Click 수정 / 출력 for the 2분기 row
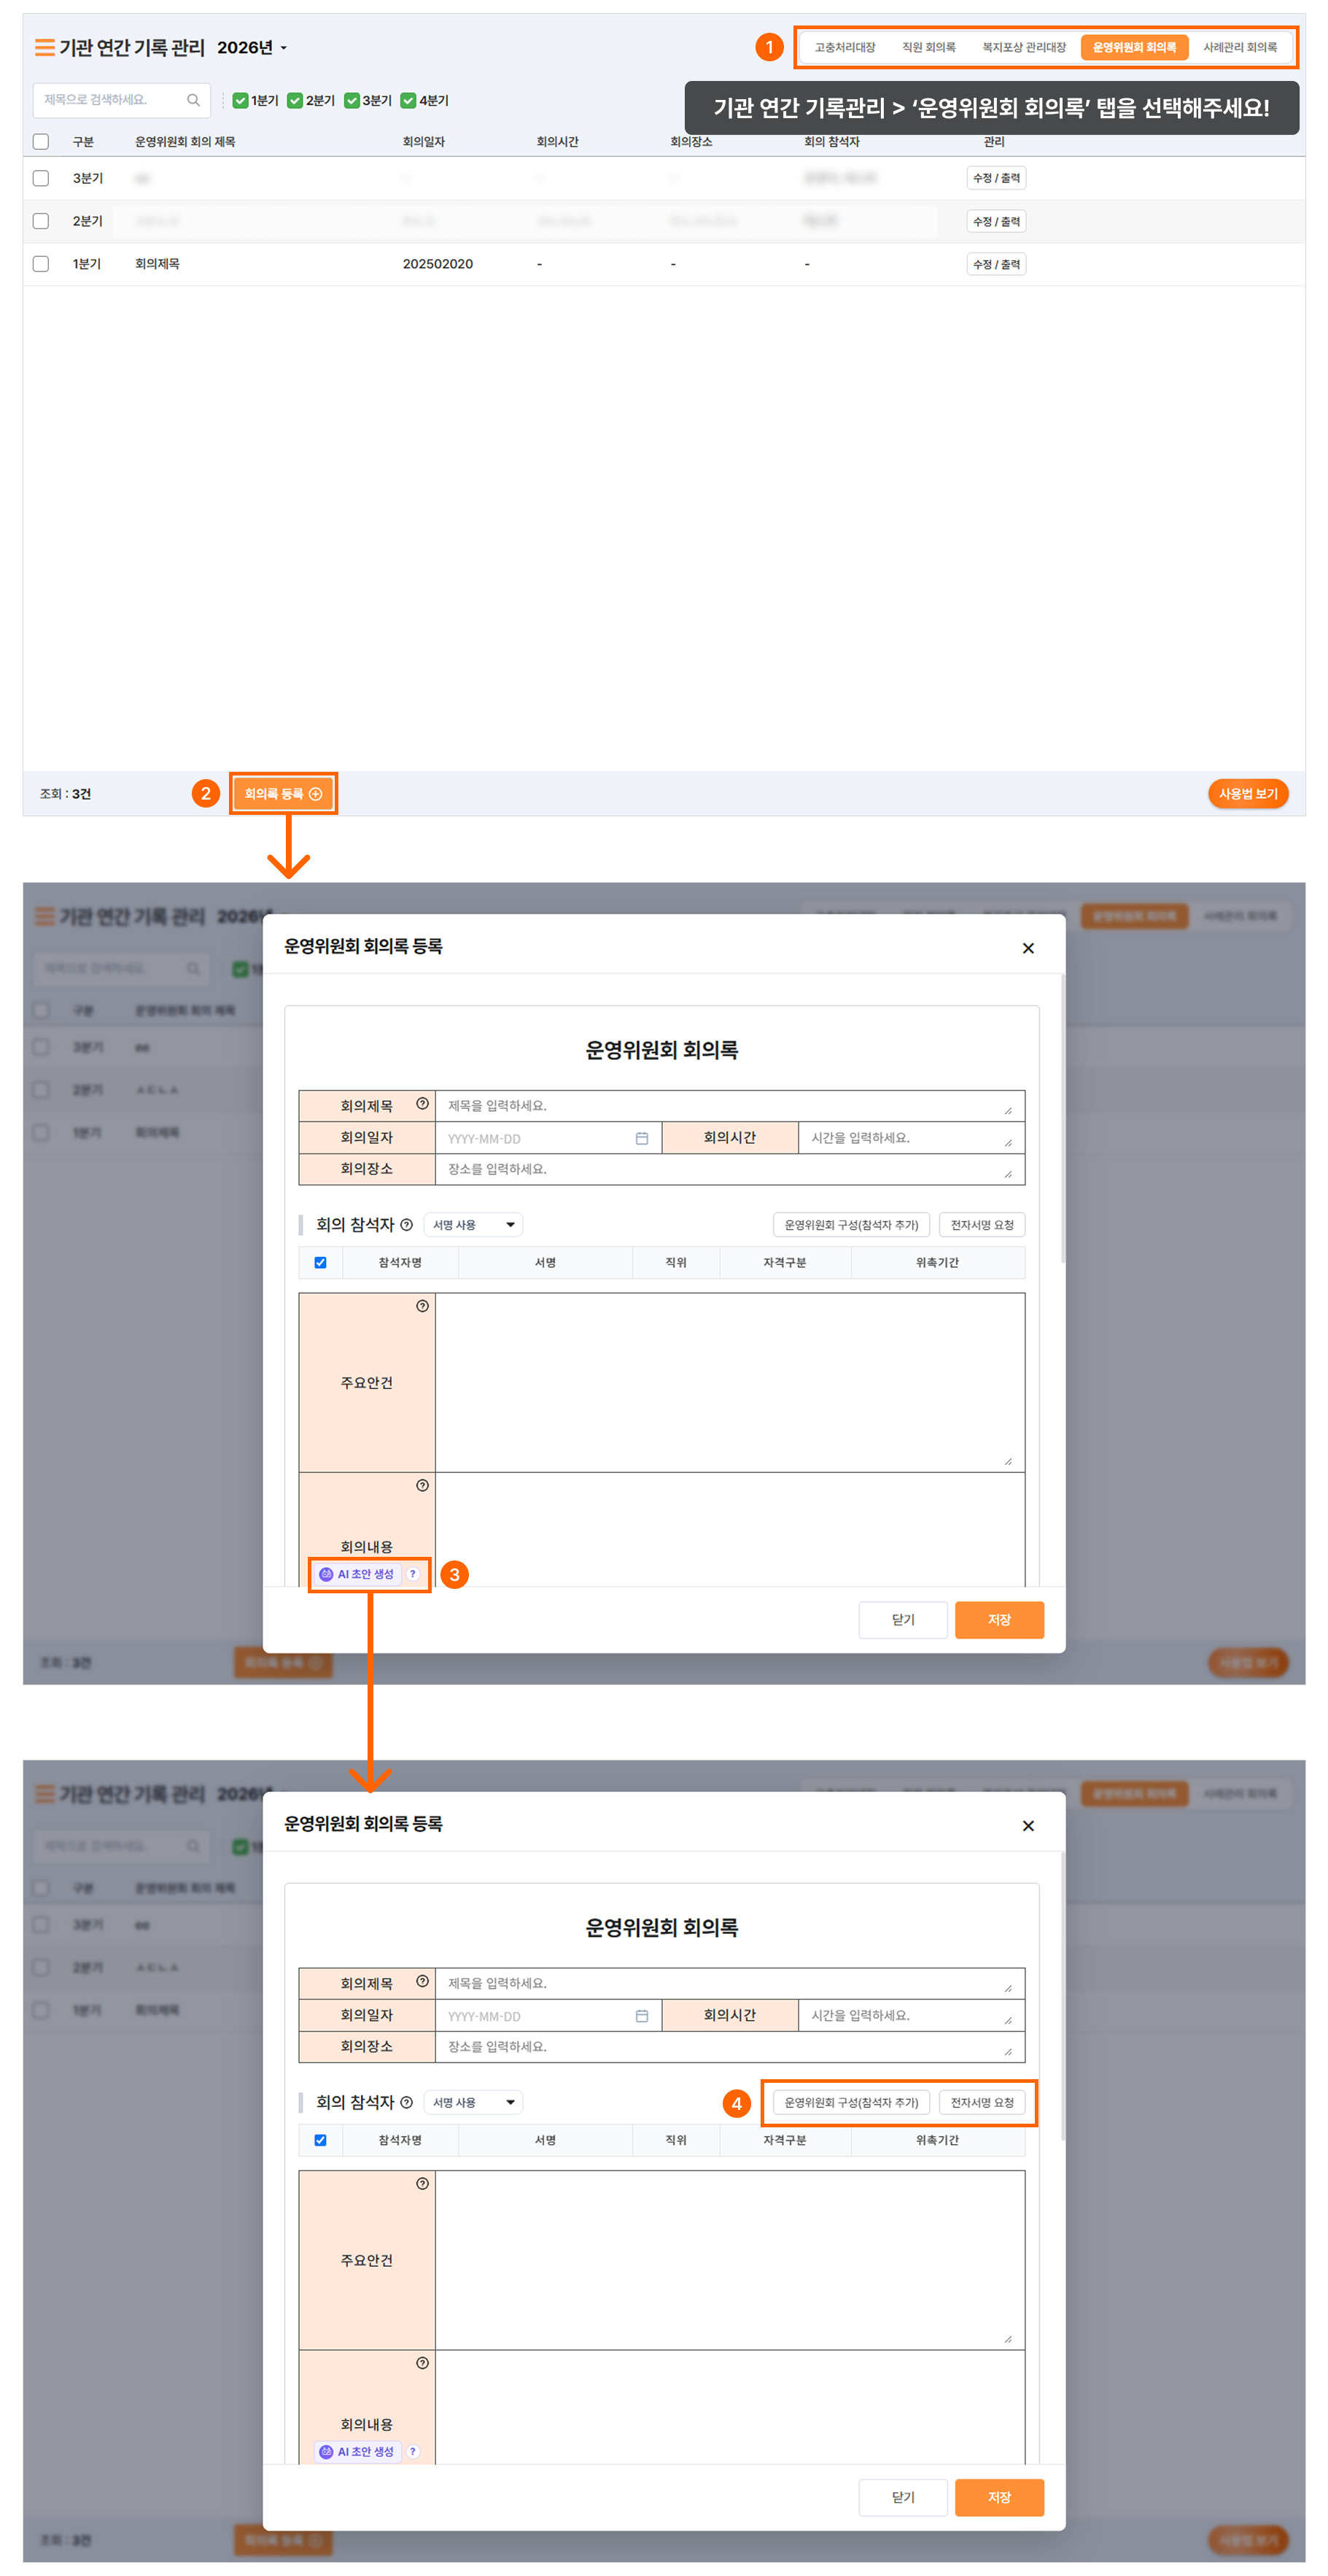 tap(996, 221)
